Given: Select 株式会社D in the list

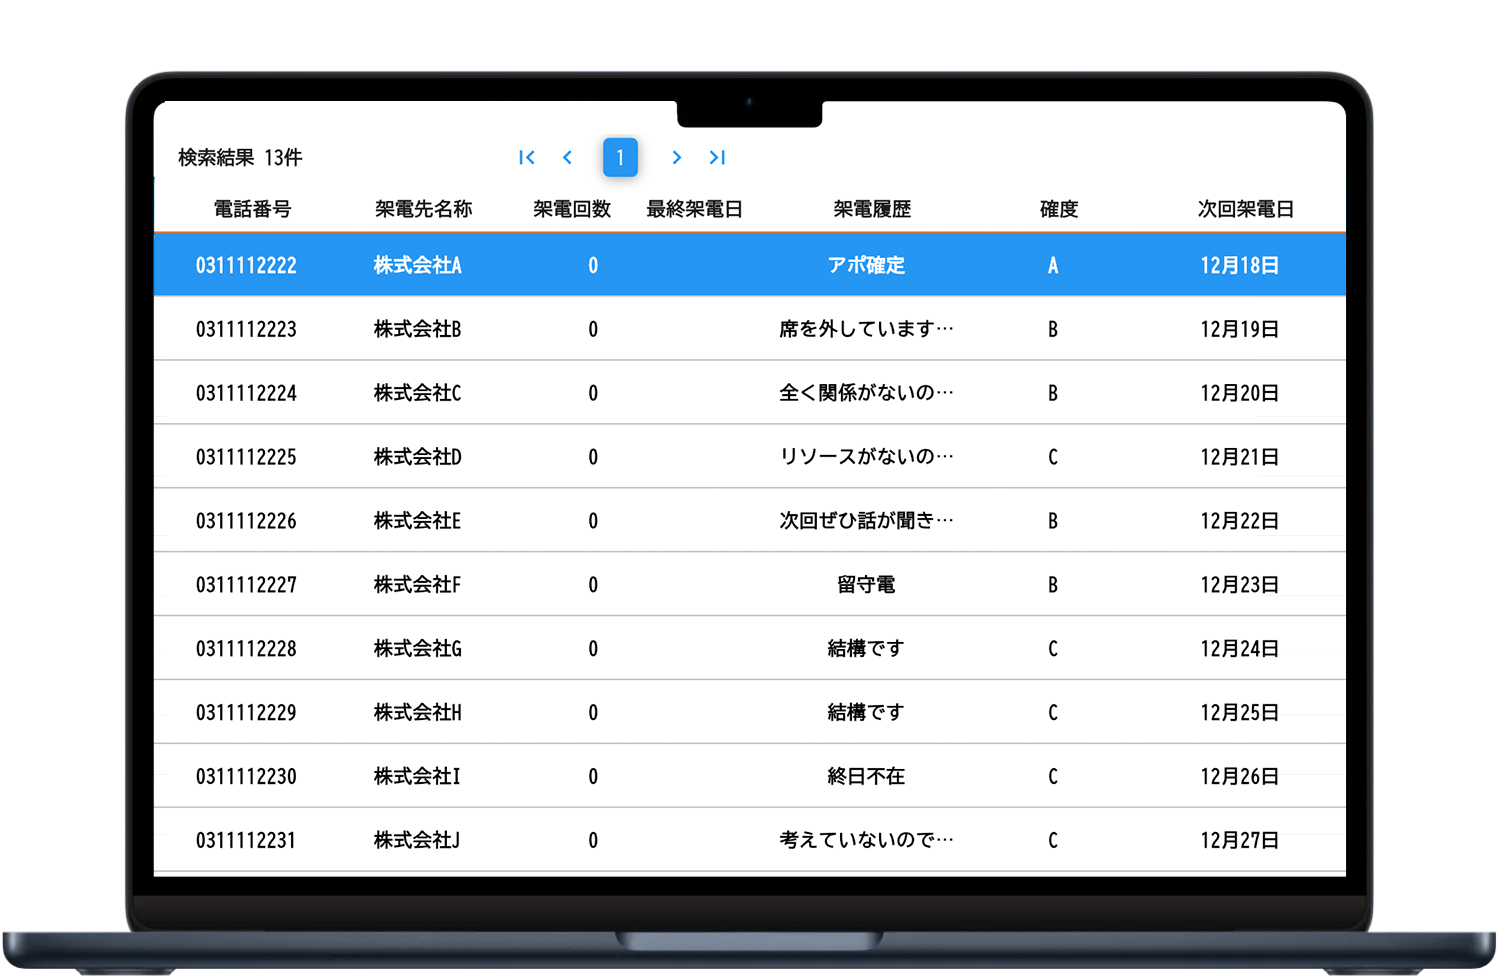Looking at the screenshot, I should [x=417, y=458].
